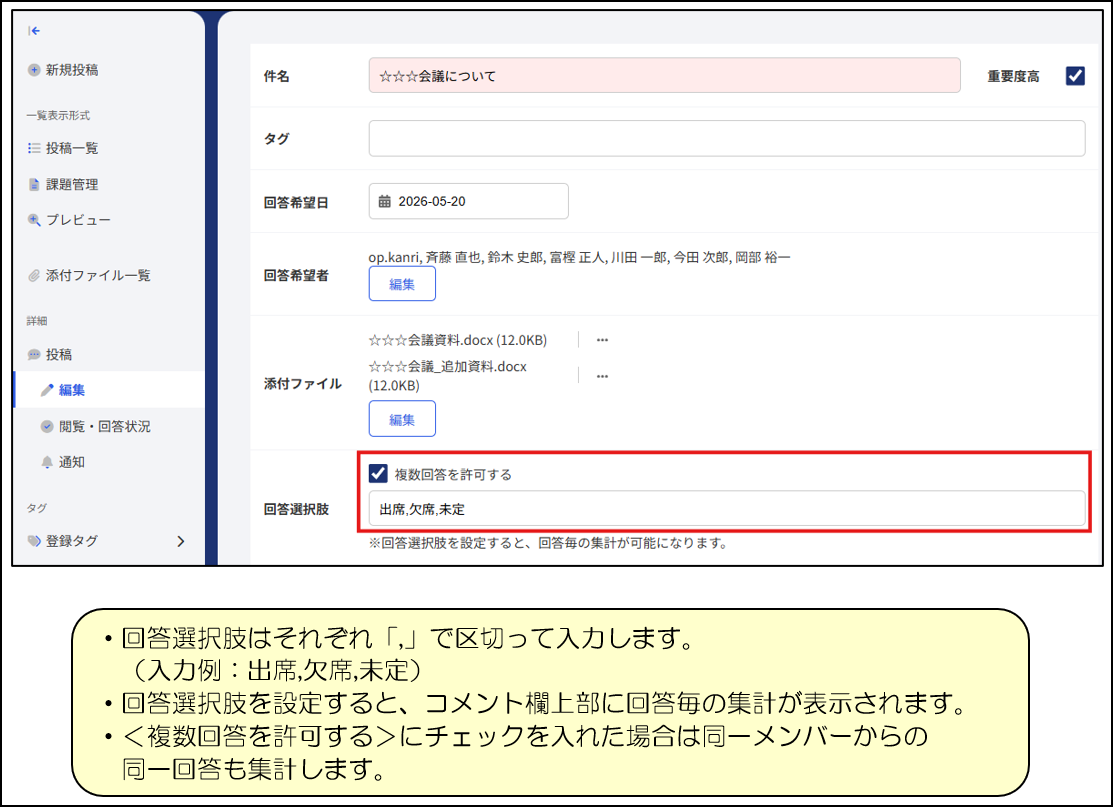This screenshot has height=807, width=1113.
Task: Click the 編集 pencil icon
Action: [47, 390]
